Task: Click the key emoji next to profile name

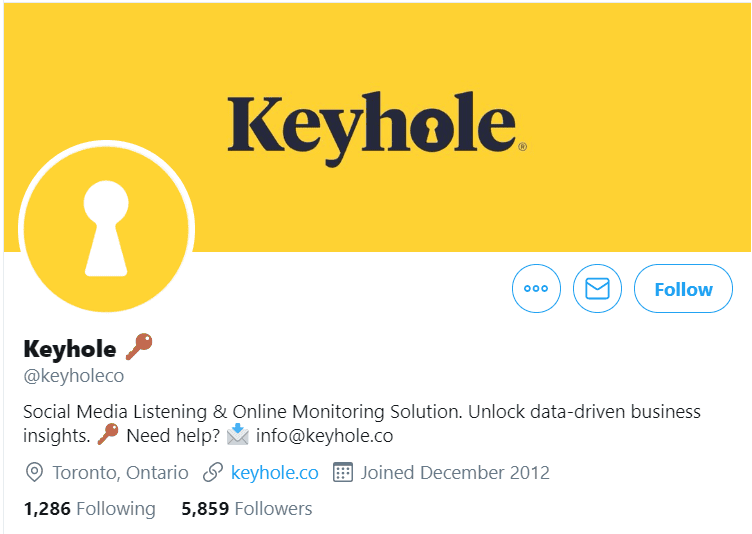Action: pos(139,346)
